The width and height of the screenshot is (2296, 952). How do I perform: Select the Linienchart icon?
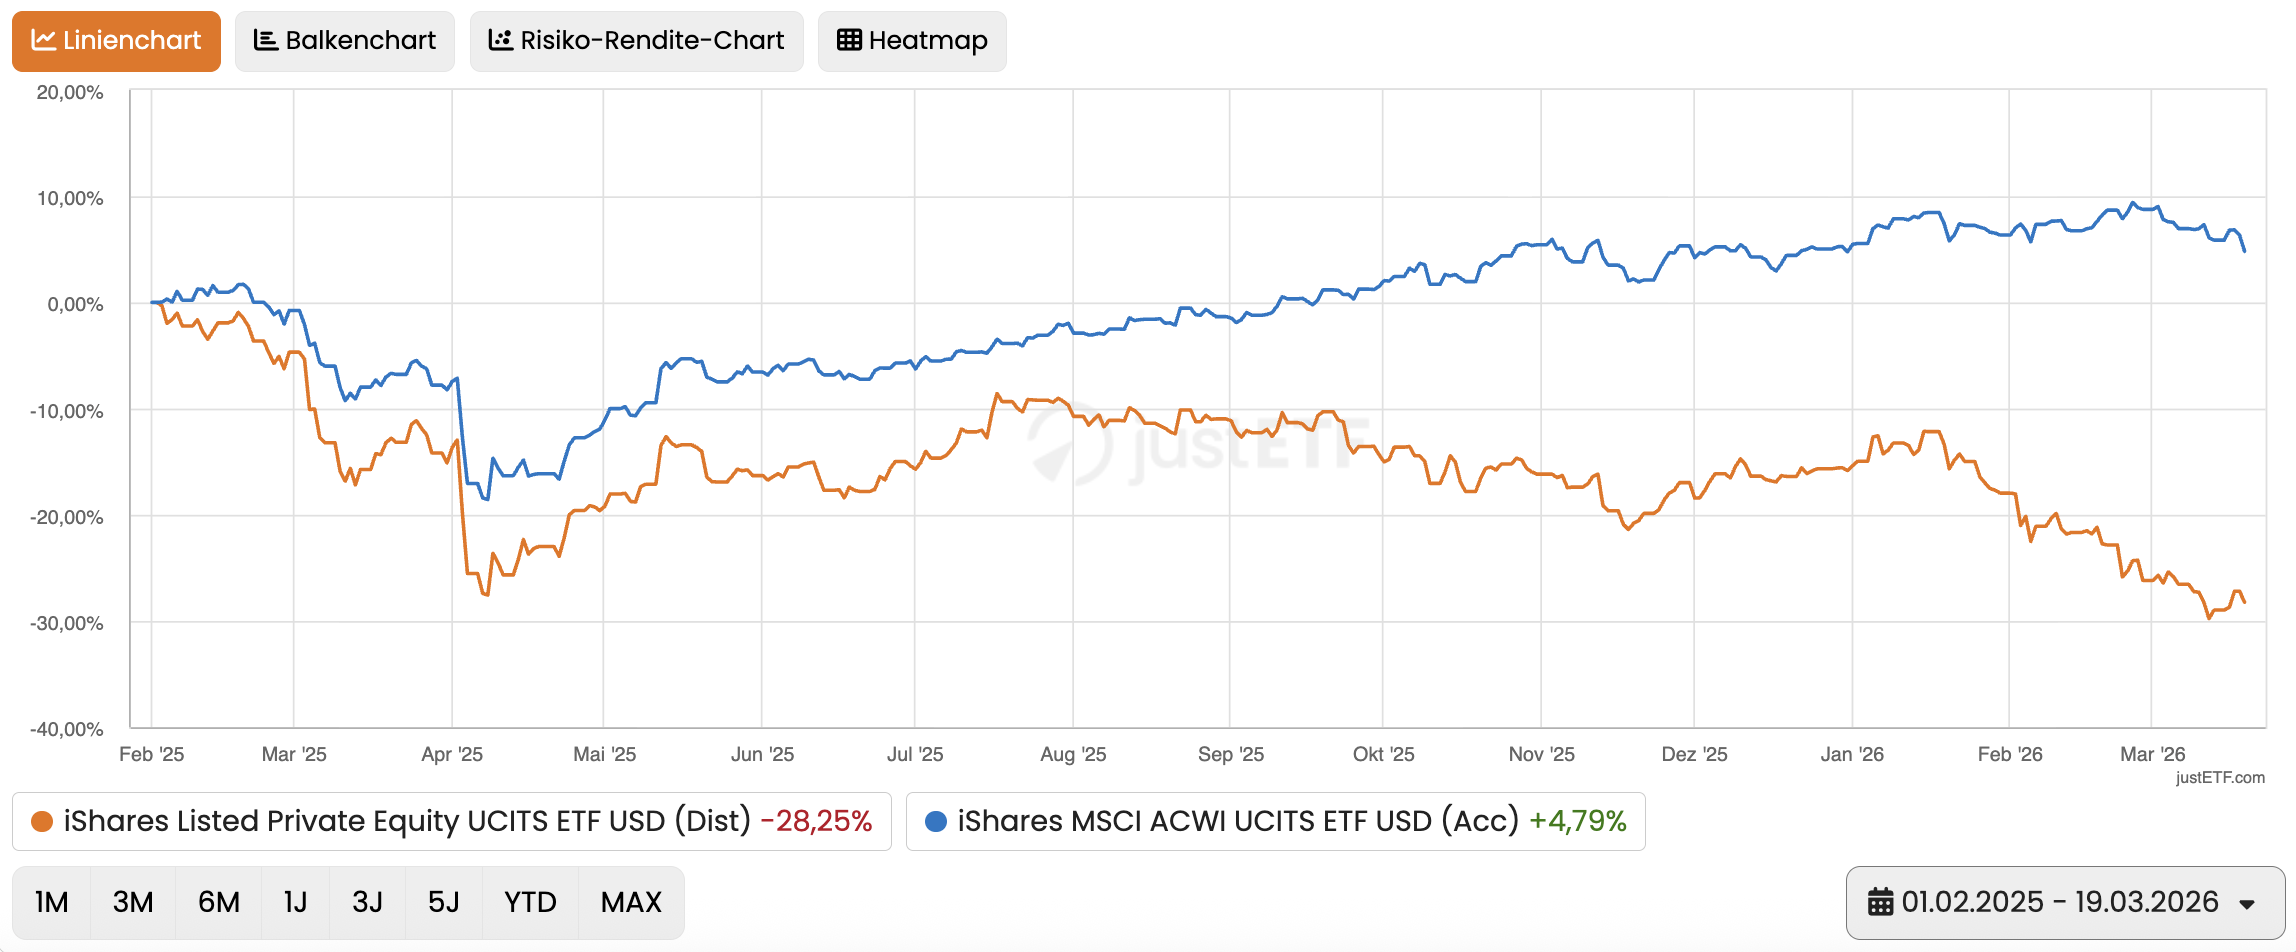42,41
